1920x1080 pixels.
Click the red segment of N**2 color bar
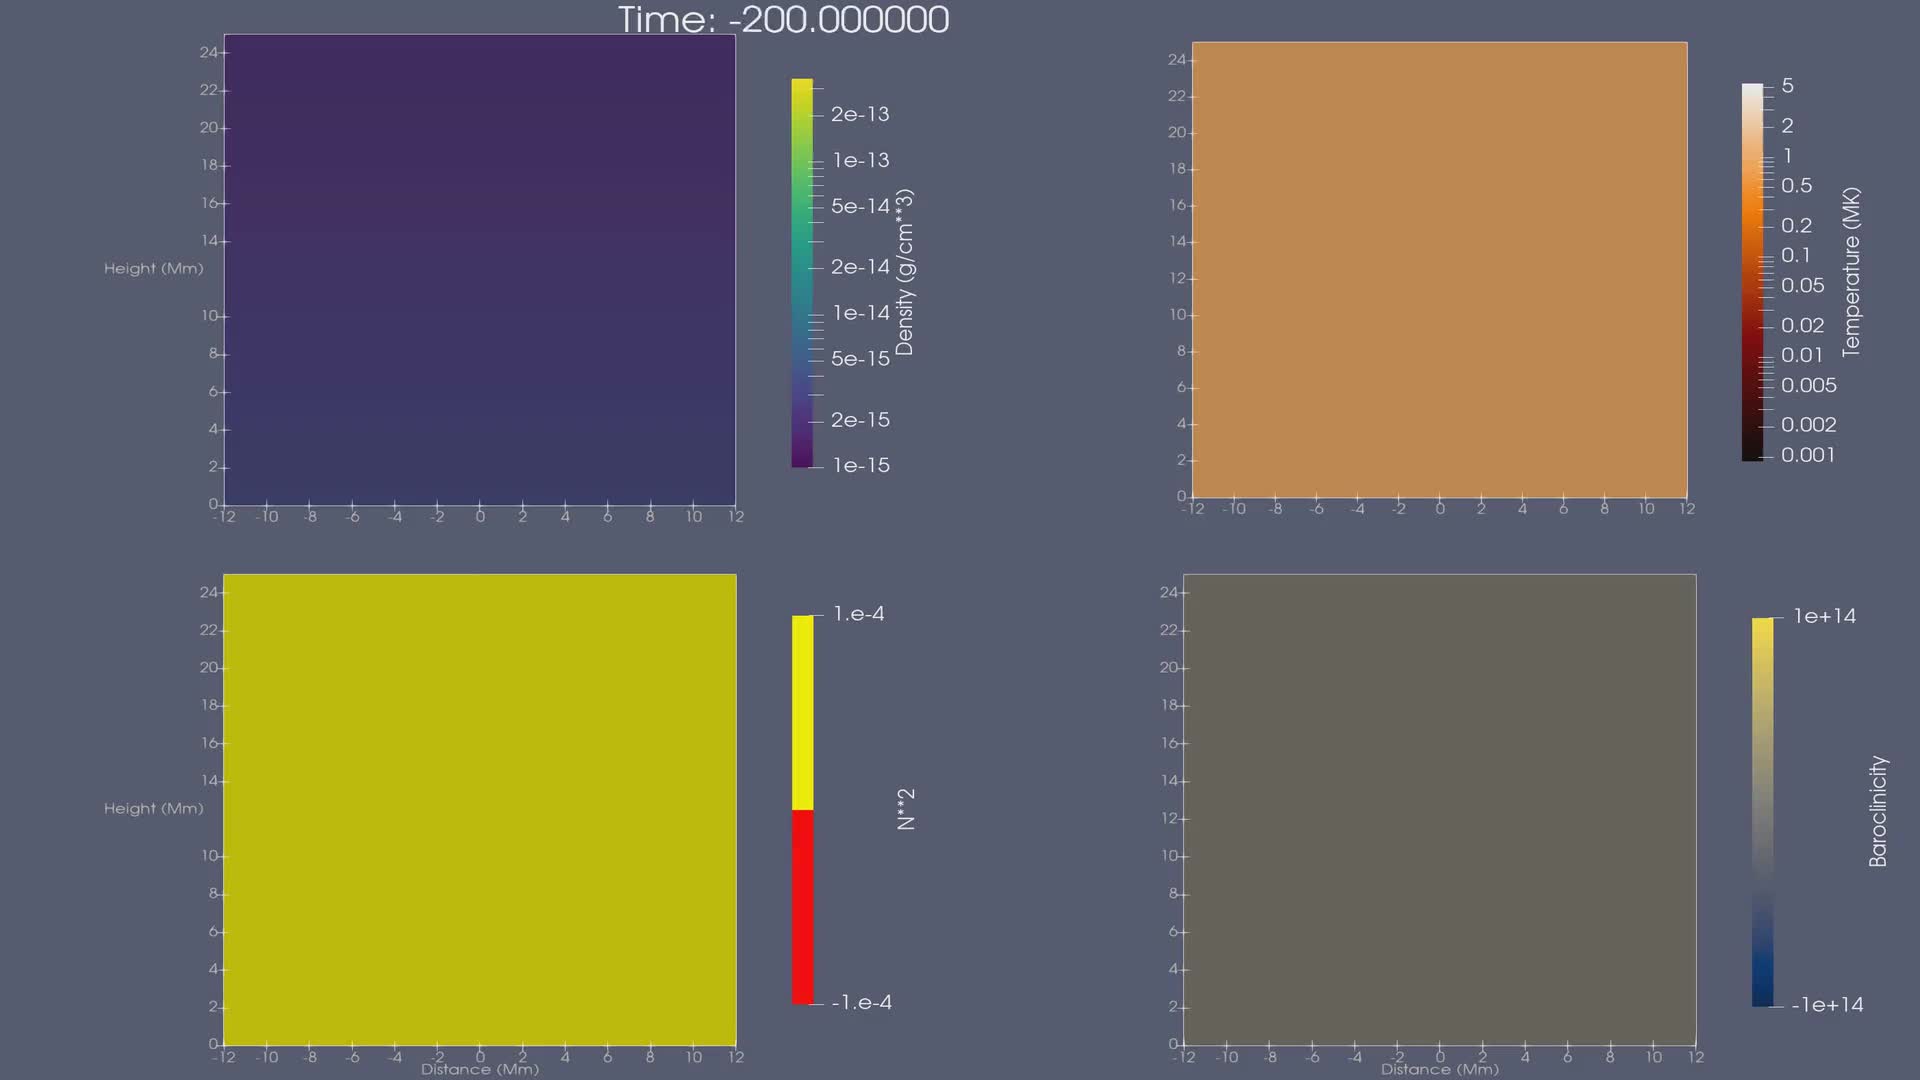pos(802,906)
